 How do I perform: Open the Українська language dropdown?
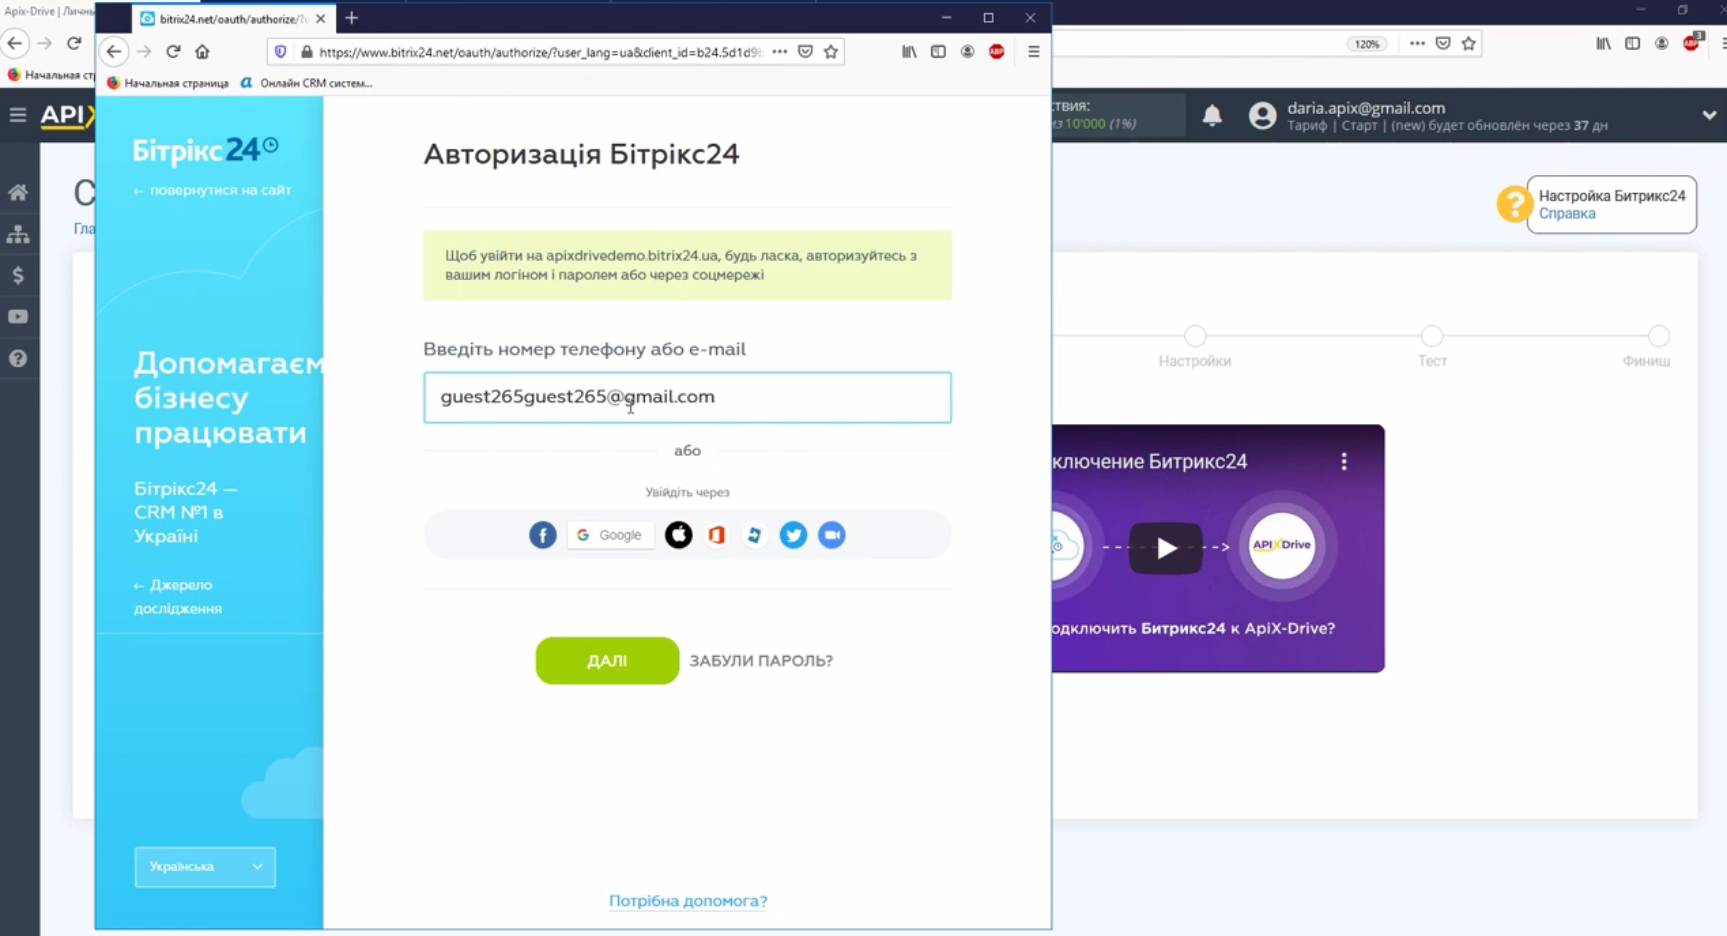tap(205, 867)
